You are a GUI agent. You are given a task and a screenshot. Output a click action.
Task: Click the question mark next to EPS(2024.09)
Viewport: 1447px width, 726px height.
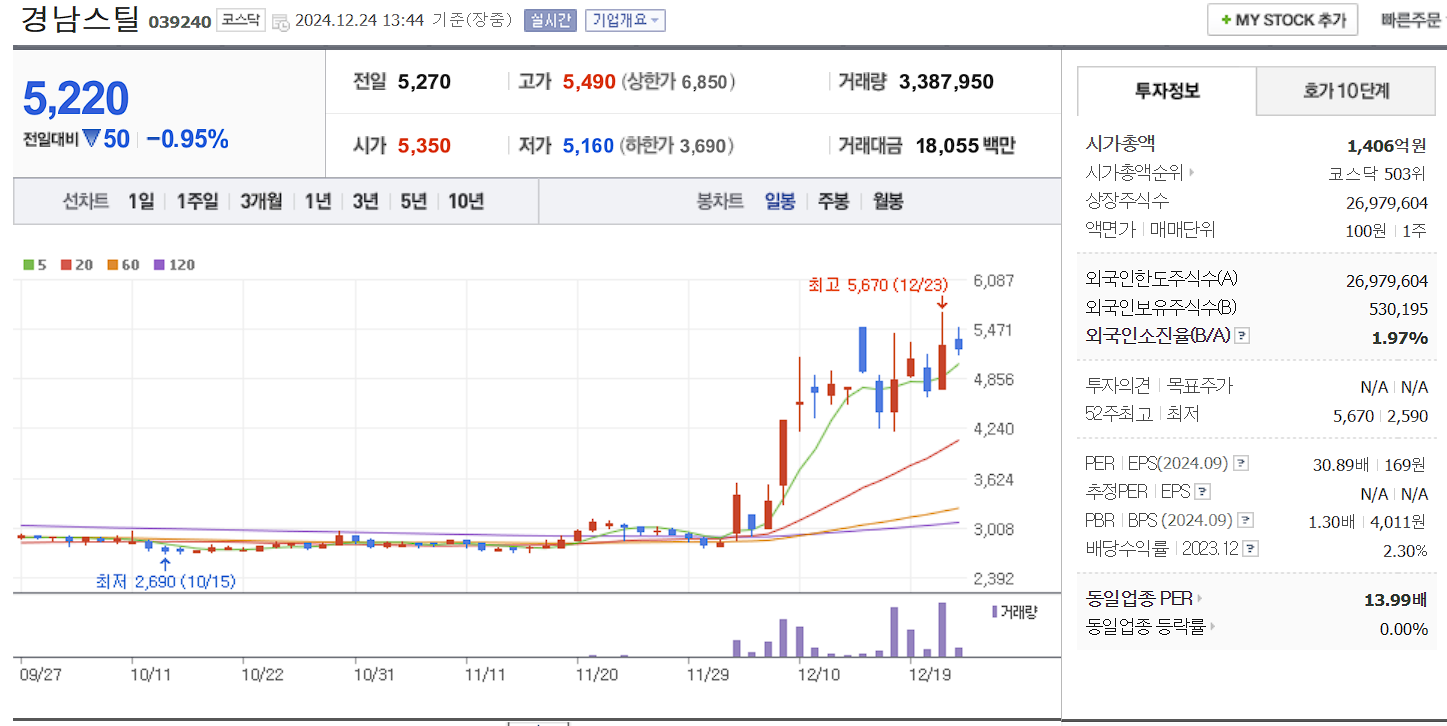coord(1240,465)
